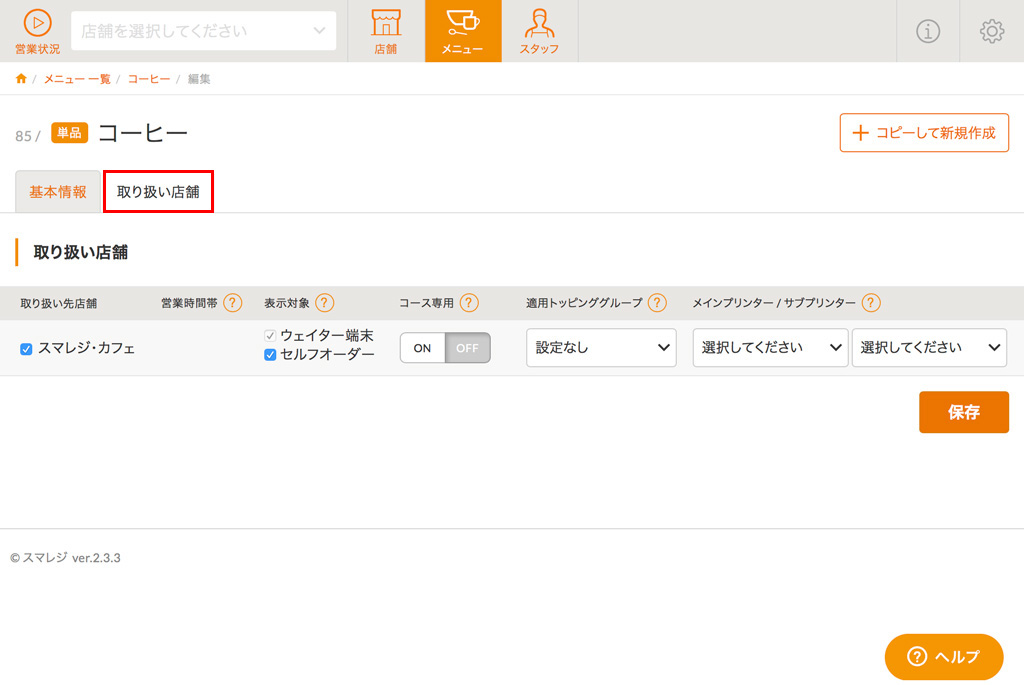Image resolution: width=1024 pixels, height=685 pixels.
Task: Click the information icon in header
Action: 928,31
